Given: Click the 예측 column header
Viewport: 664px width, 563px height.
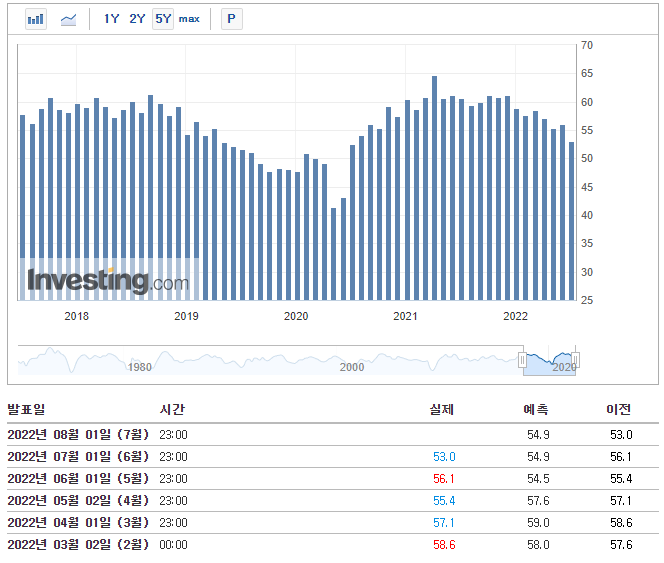Looking at the screenshot, I should pos(536,409).
